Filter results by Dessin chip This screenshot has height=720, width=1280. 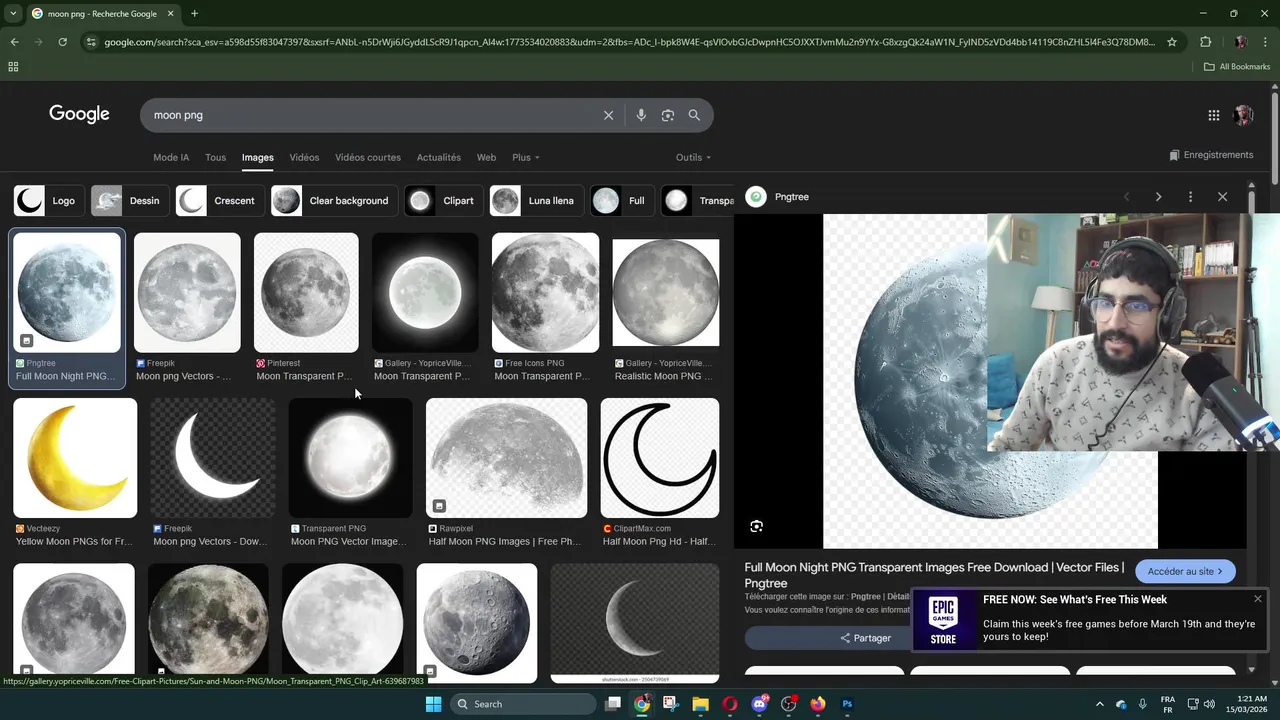point(128,201)
